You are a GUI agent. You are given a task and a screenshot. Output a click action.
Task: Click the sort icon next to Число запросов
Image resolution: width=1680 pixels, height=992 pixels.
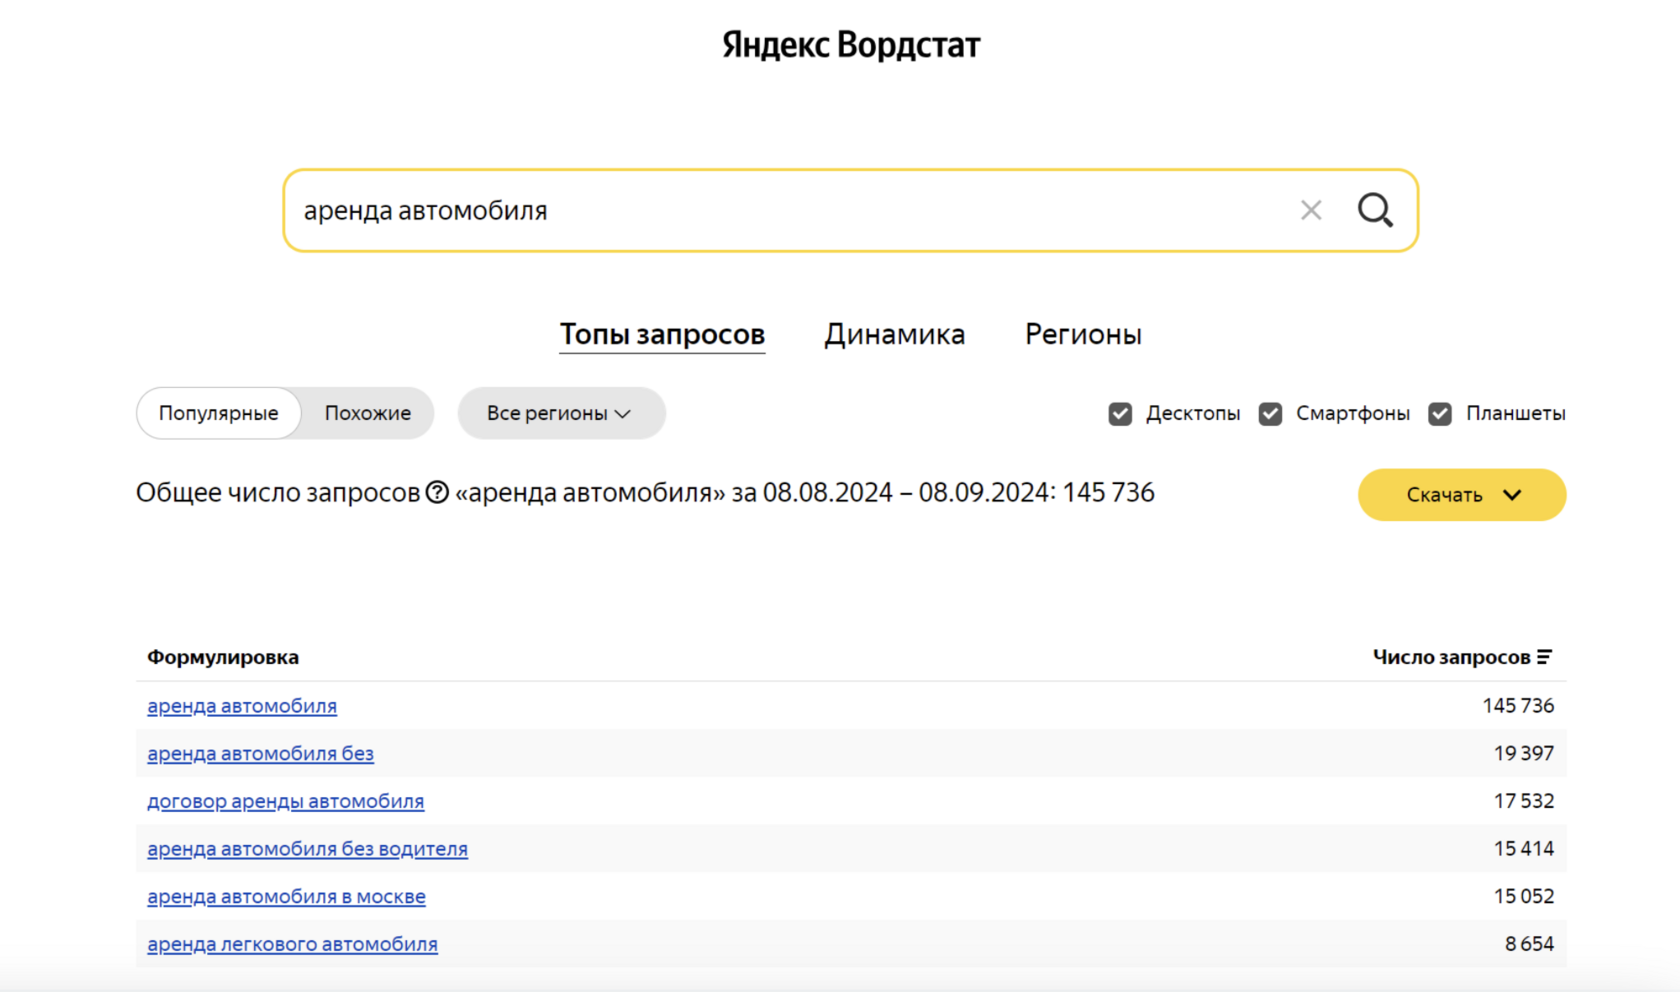[x=1545, y=657]
